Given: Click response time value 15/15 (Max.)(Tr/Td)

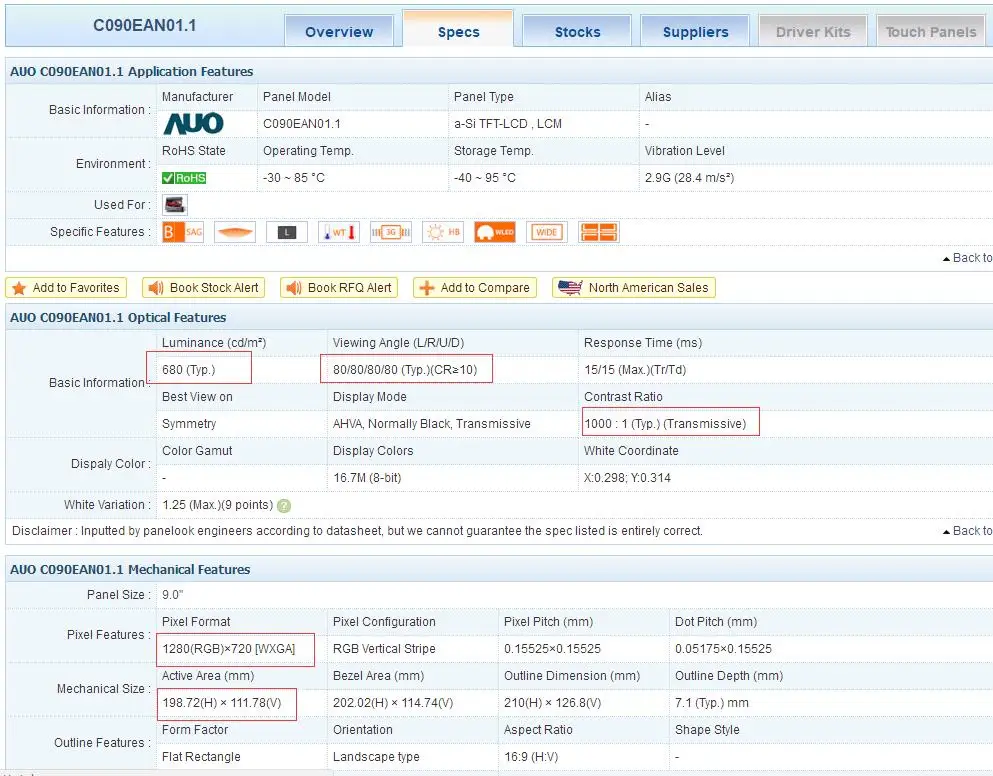Looking at the screenshot, I should (x=635, y=370).
